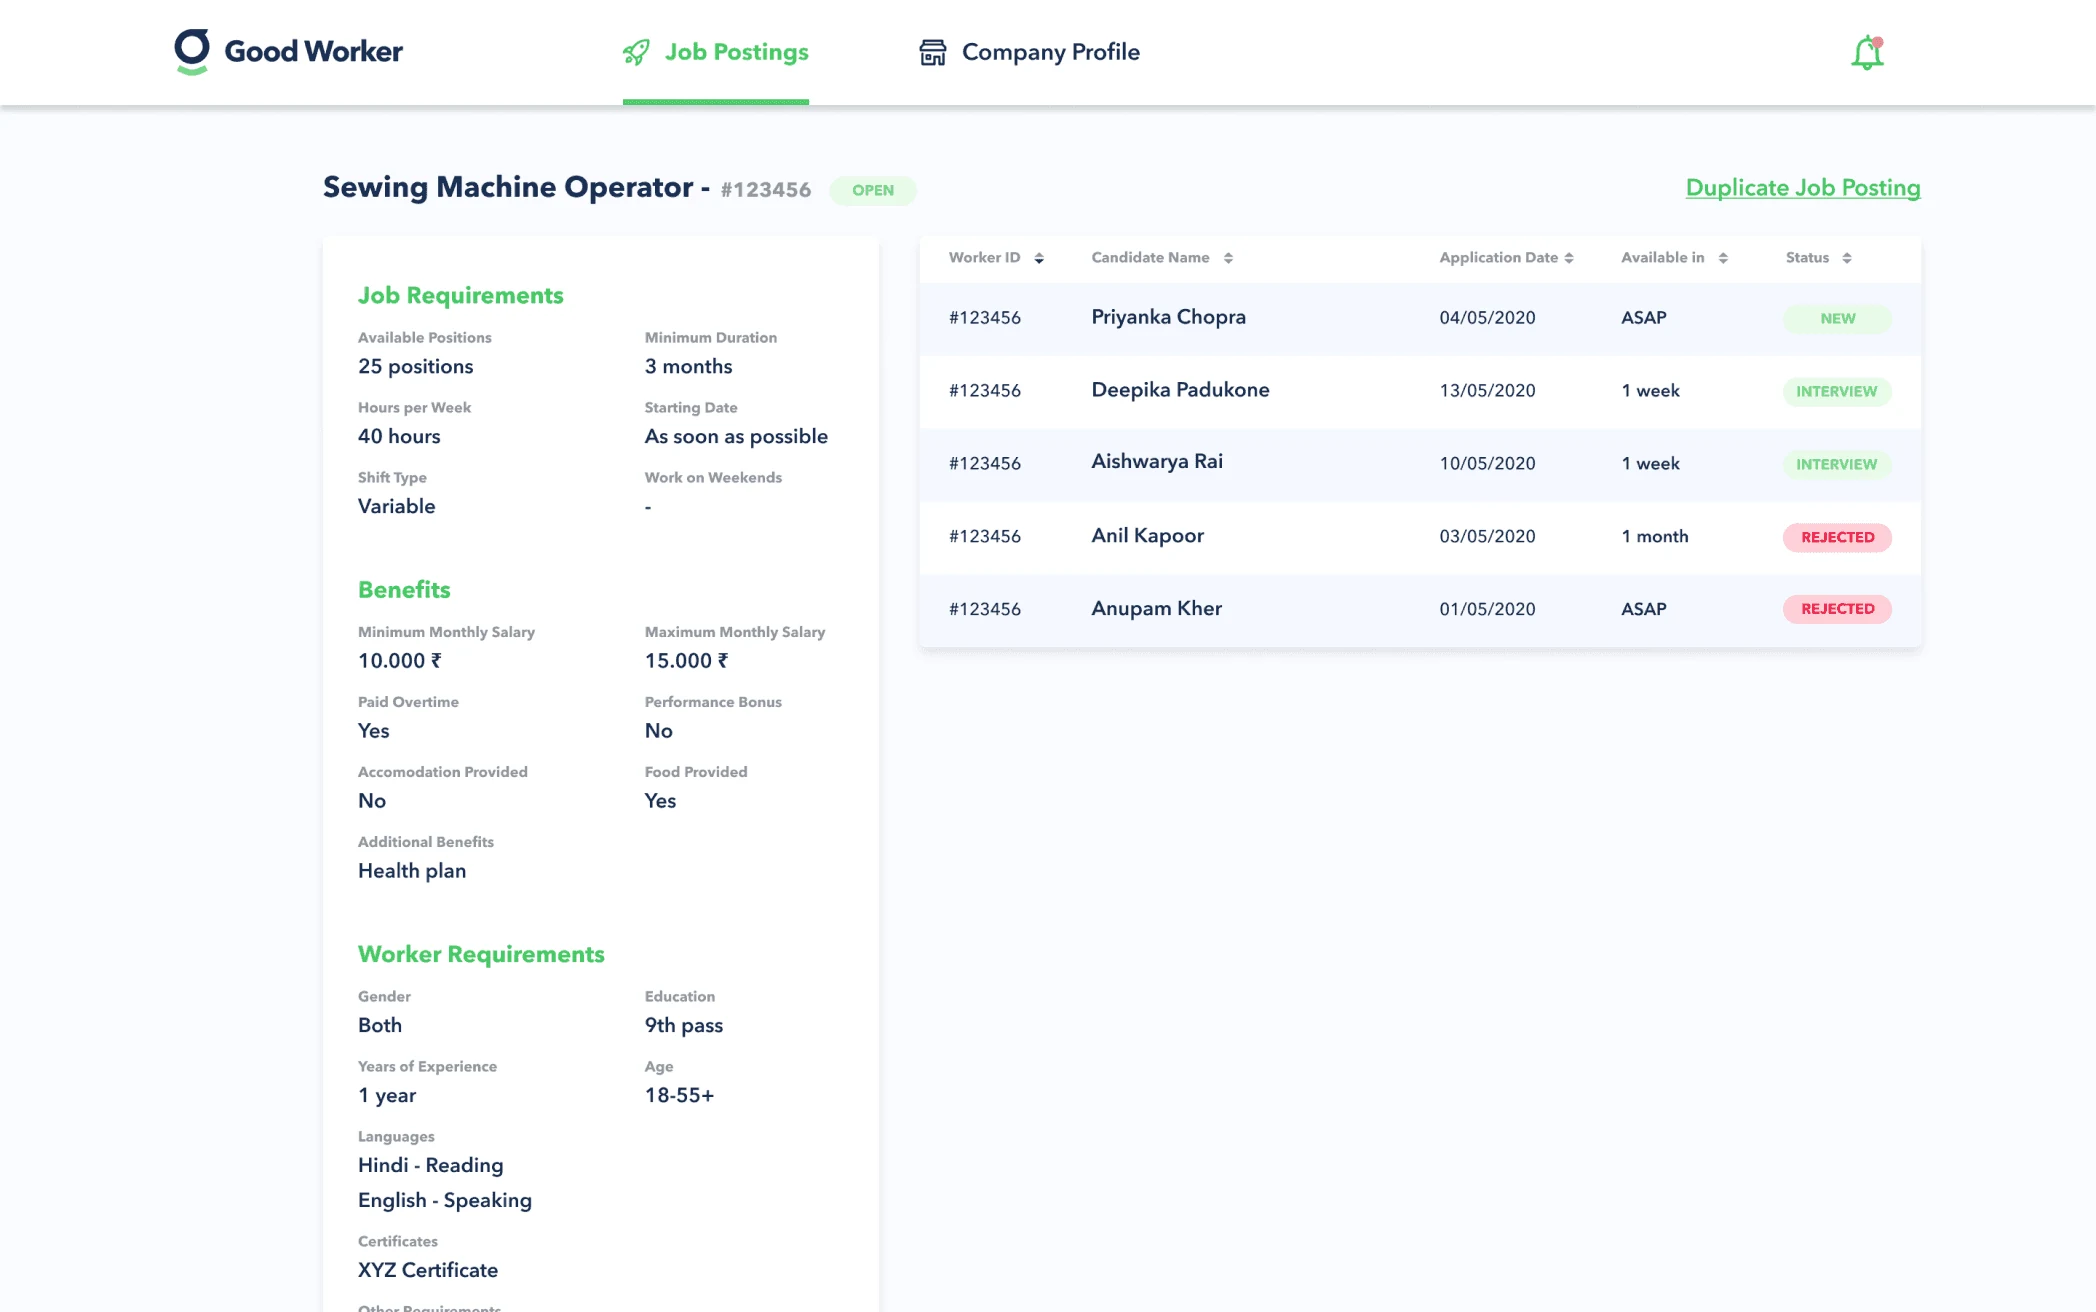Click the NEW status for Priyanka Chopra
The height and width of the screenshot is (1312, 2096).
tap(1837, 319)
